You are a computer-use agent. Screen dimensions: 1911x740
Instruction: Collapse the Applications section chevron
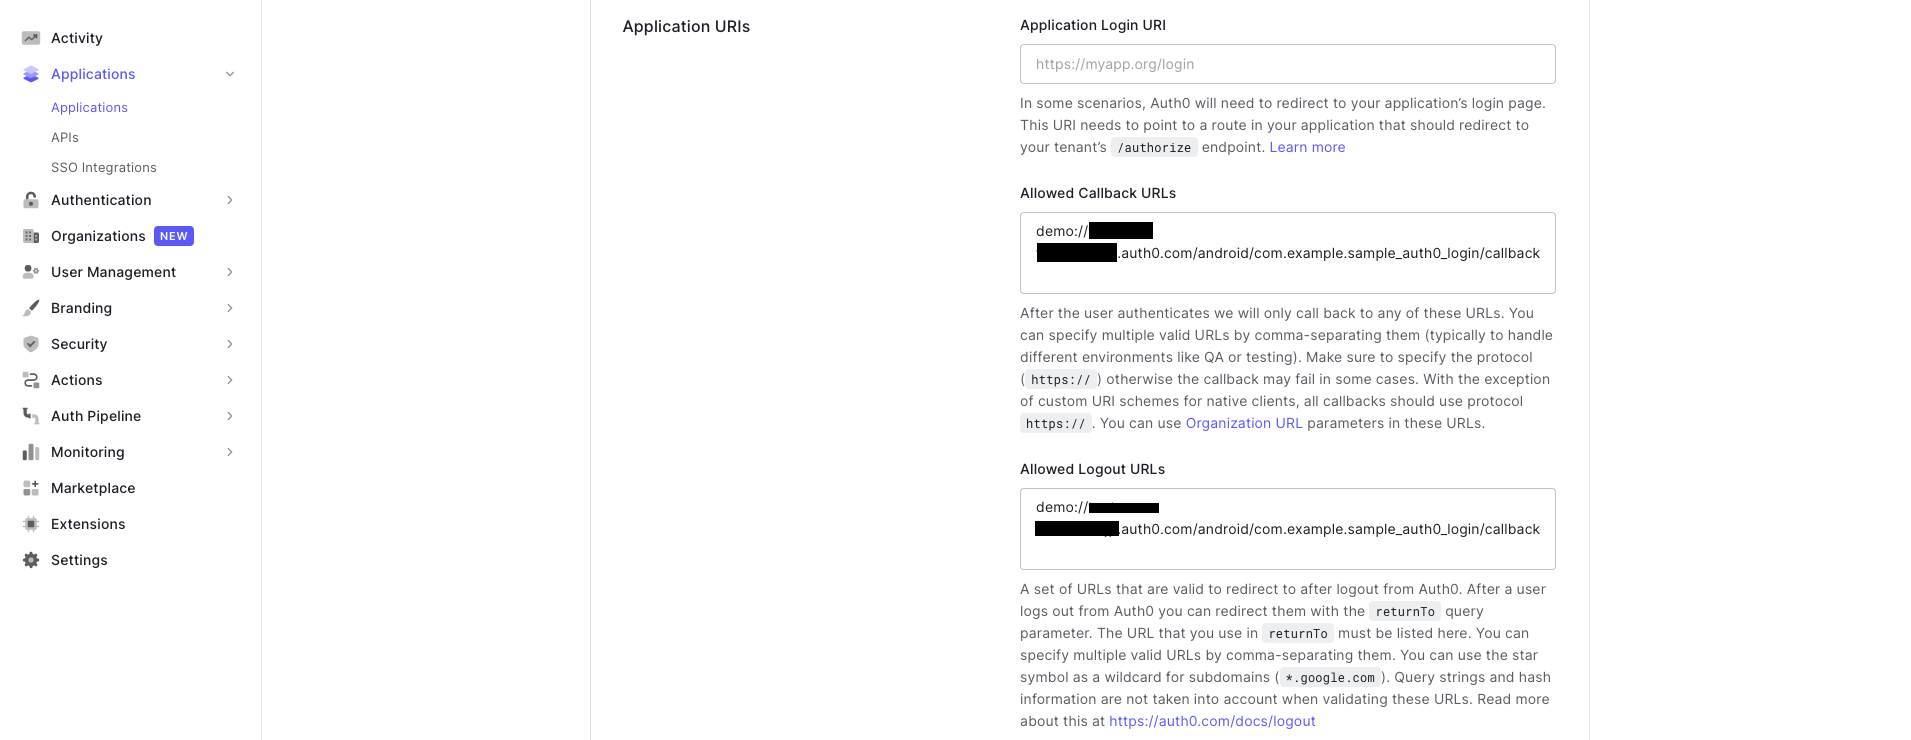[x=230, y=74]
